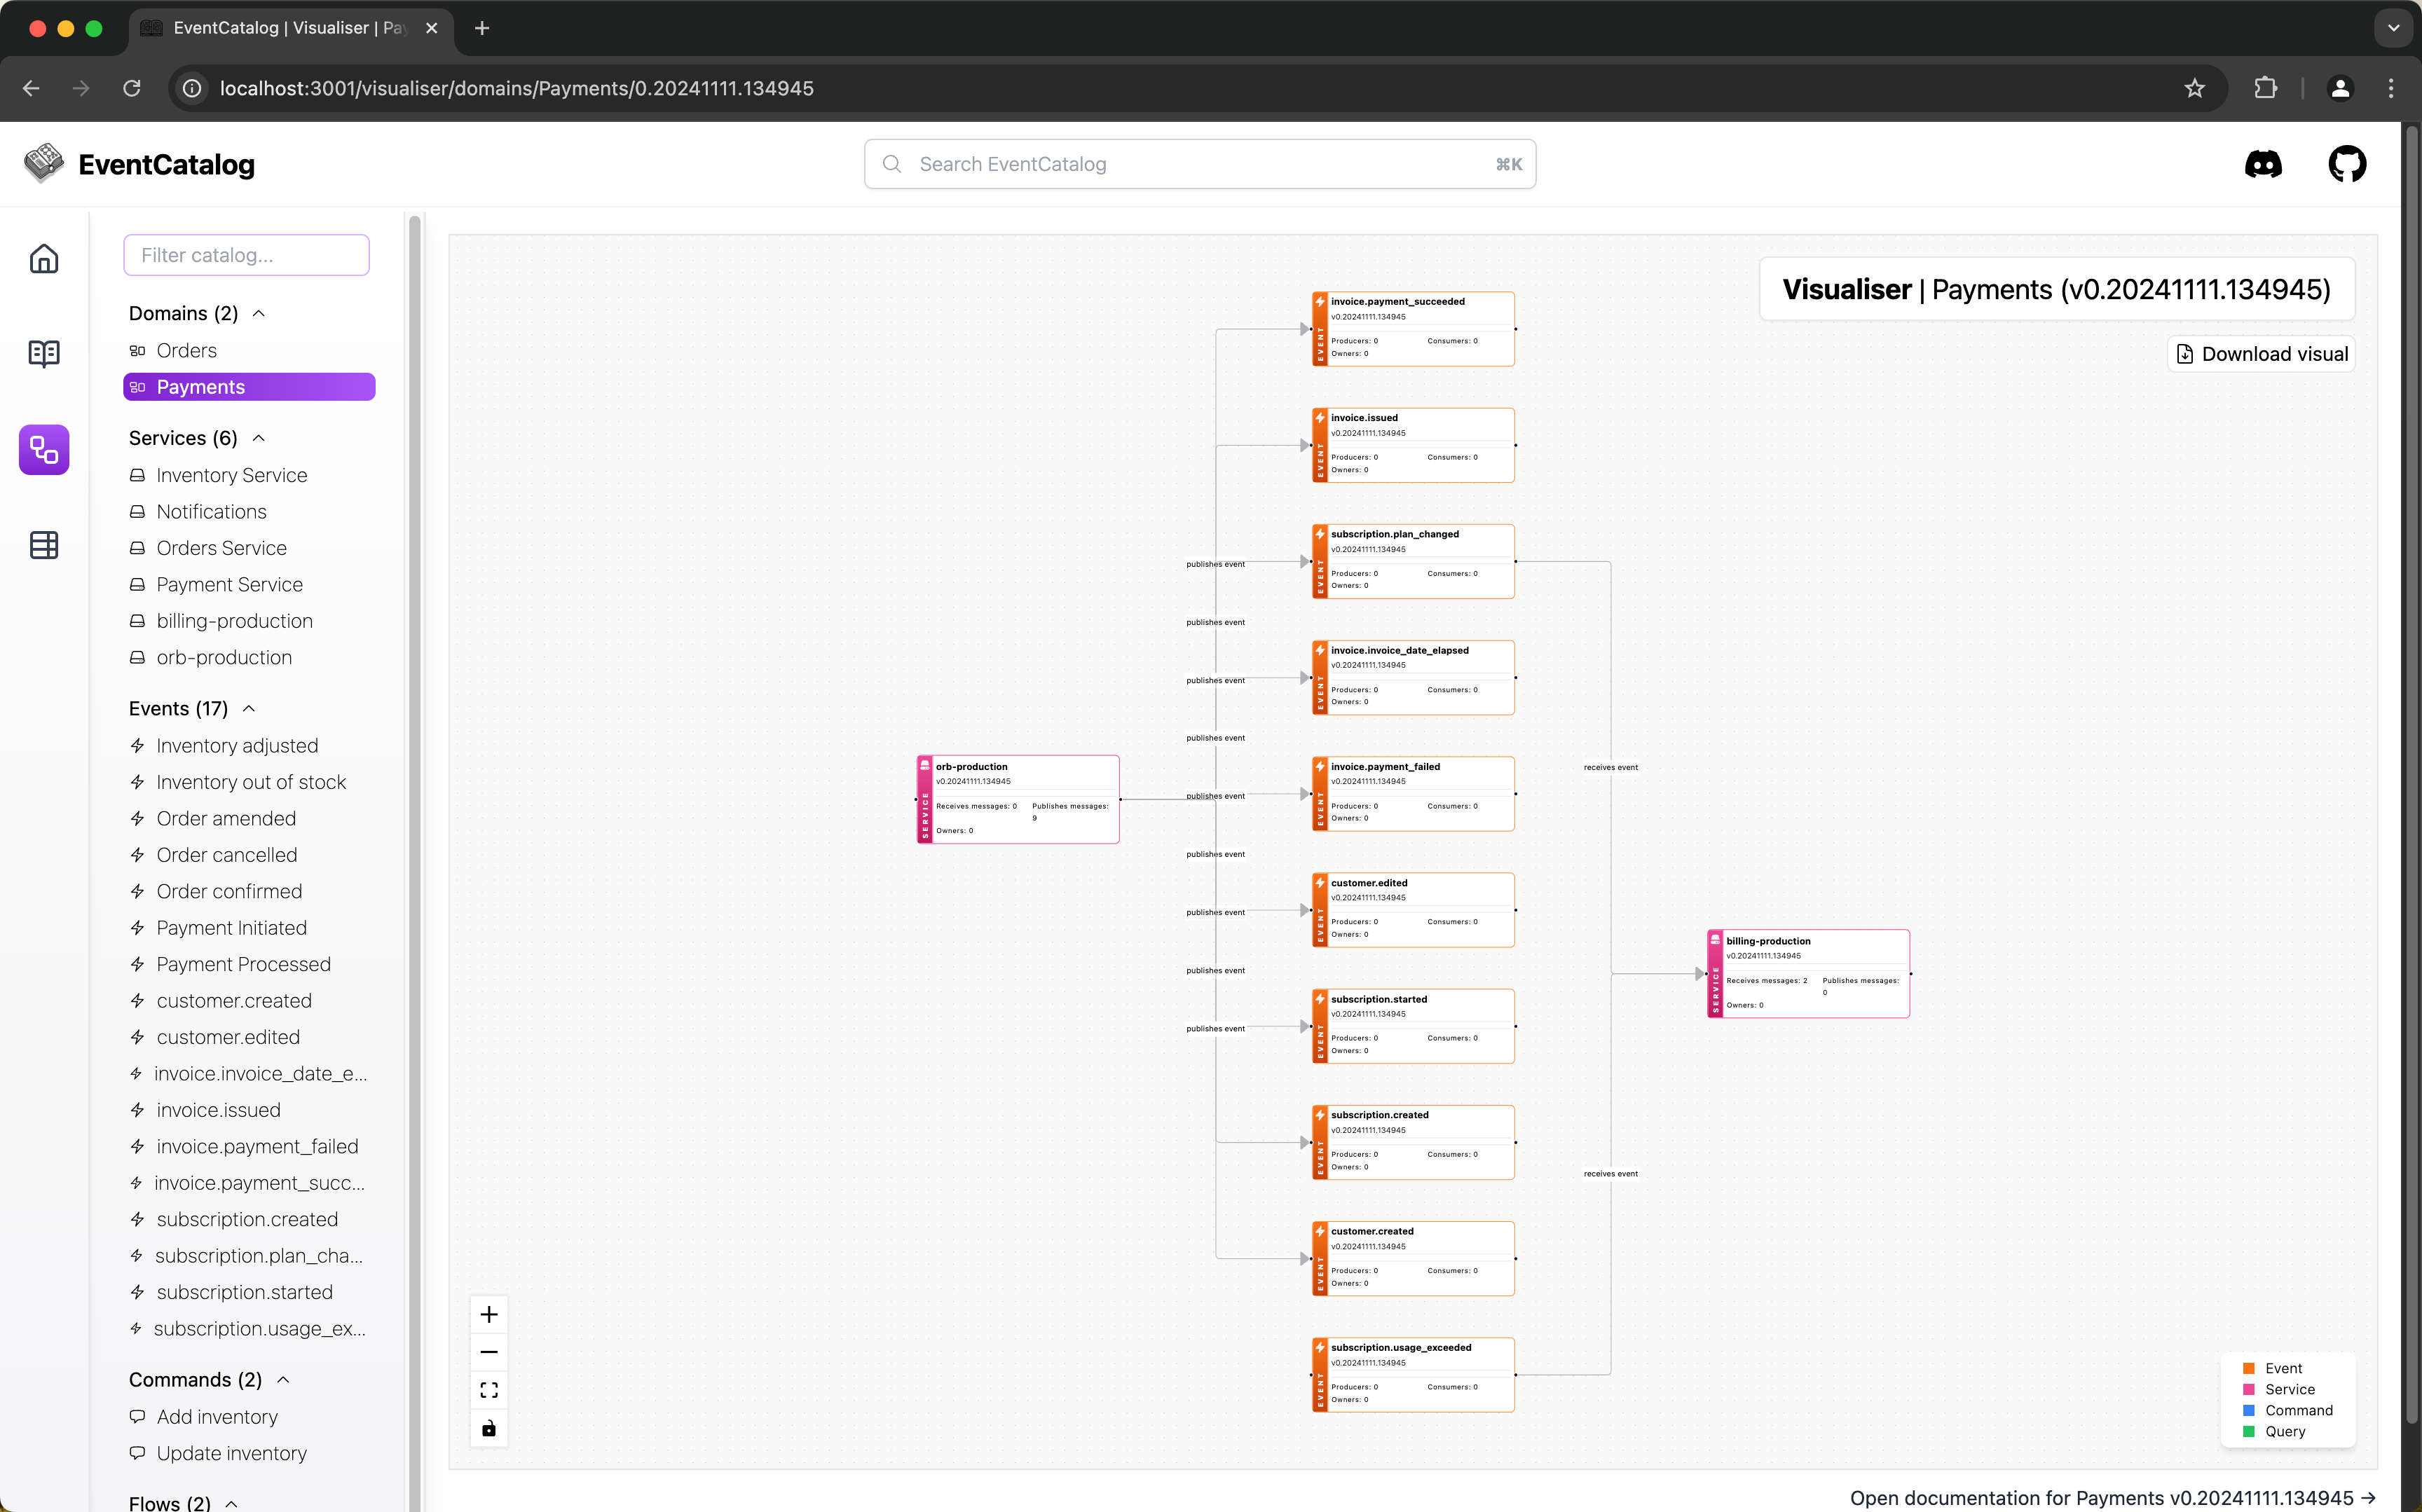2422x1512 pixels.
Task: Collapse the Services (6) section
Action: [259, 438]
